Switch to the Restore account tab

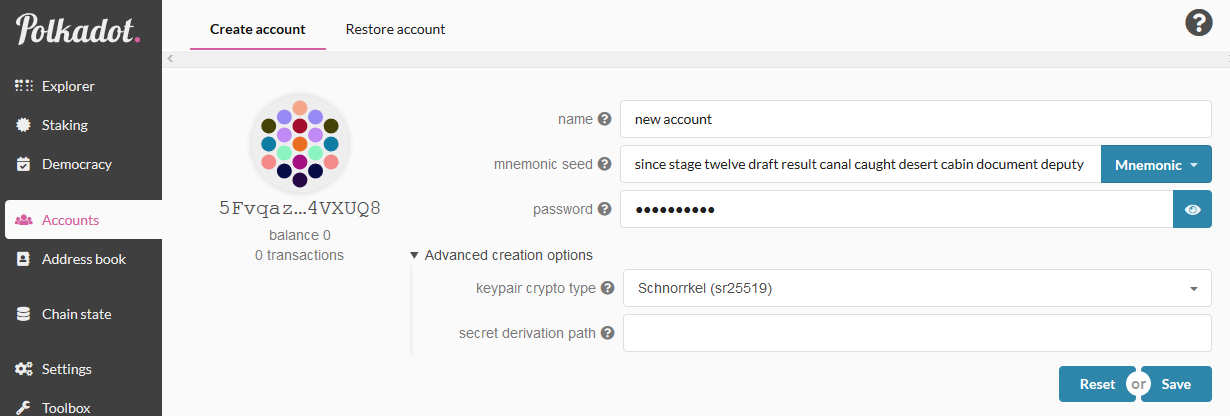click(x=395, y=29)
